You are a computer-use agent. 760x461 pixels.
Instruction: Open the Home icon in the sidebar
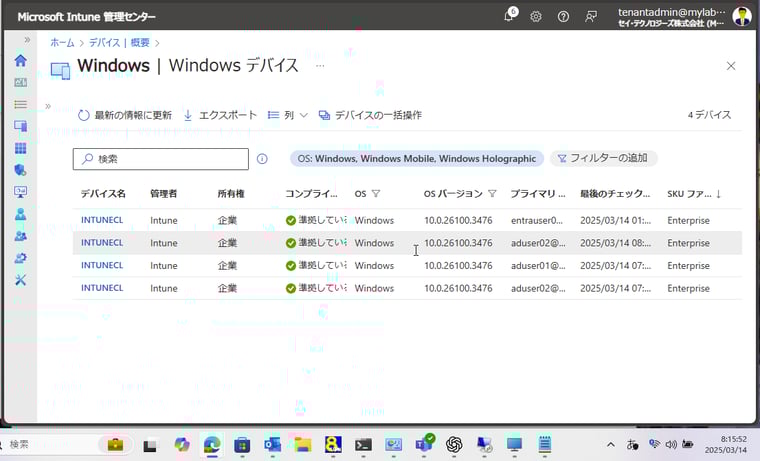(20, 61)
